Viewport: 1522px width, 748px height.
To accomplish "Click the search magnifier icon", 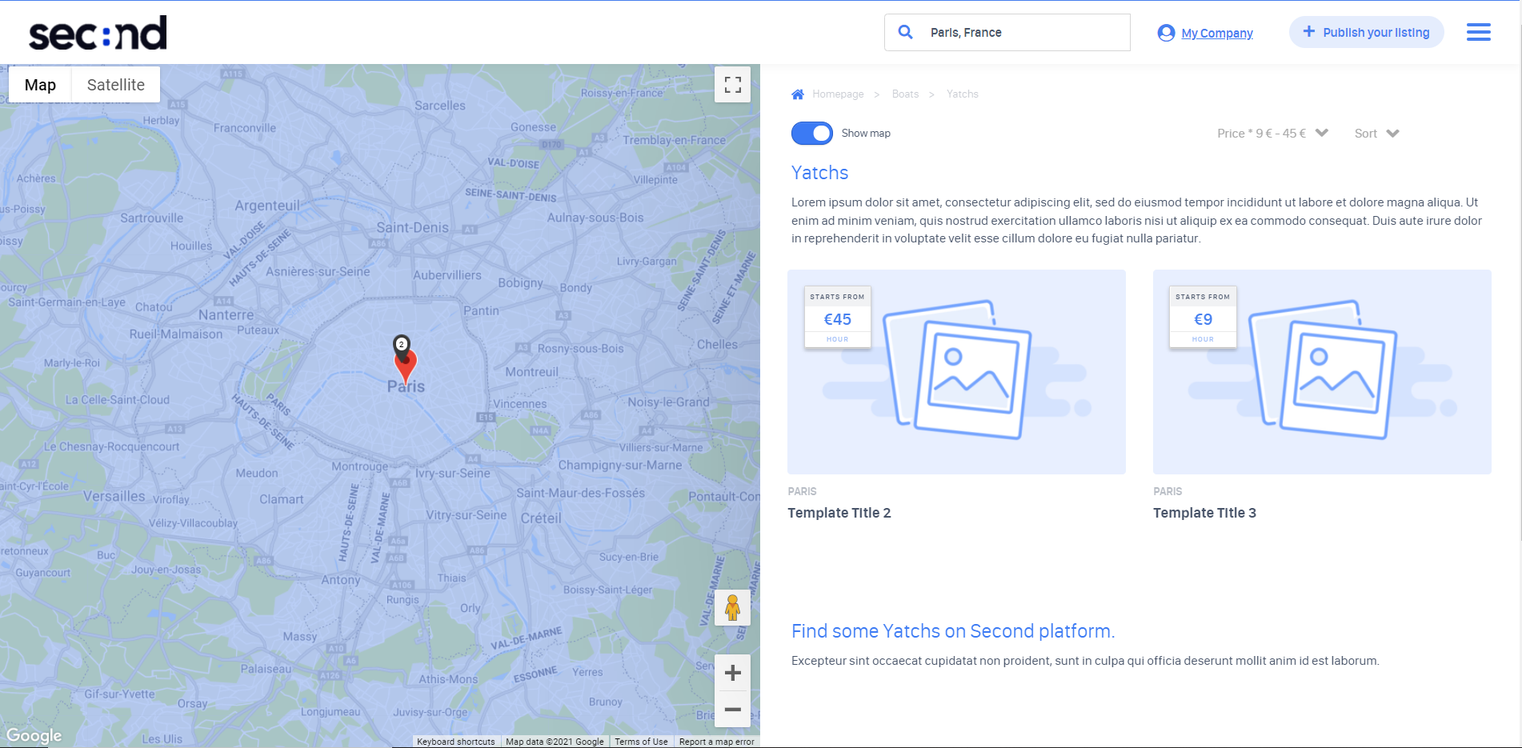I will [905, 32].
